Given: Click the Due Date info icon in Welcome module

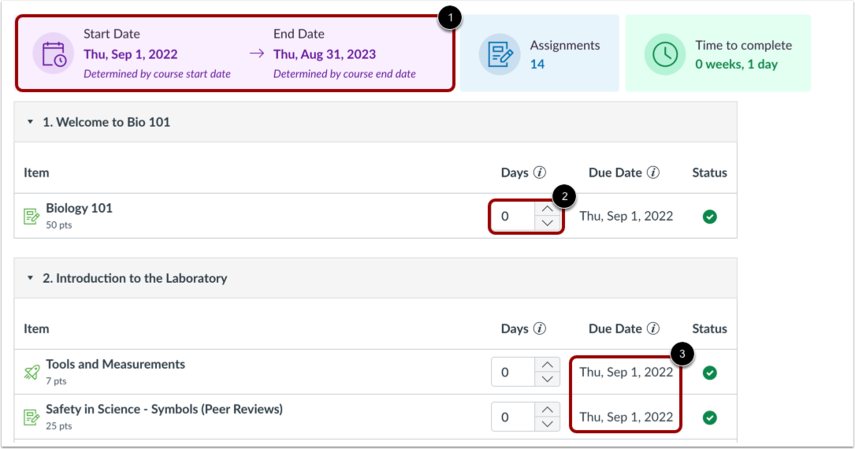Looking at the screenshot, I should (654, 173).
